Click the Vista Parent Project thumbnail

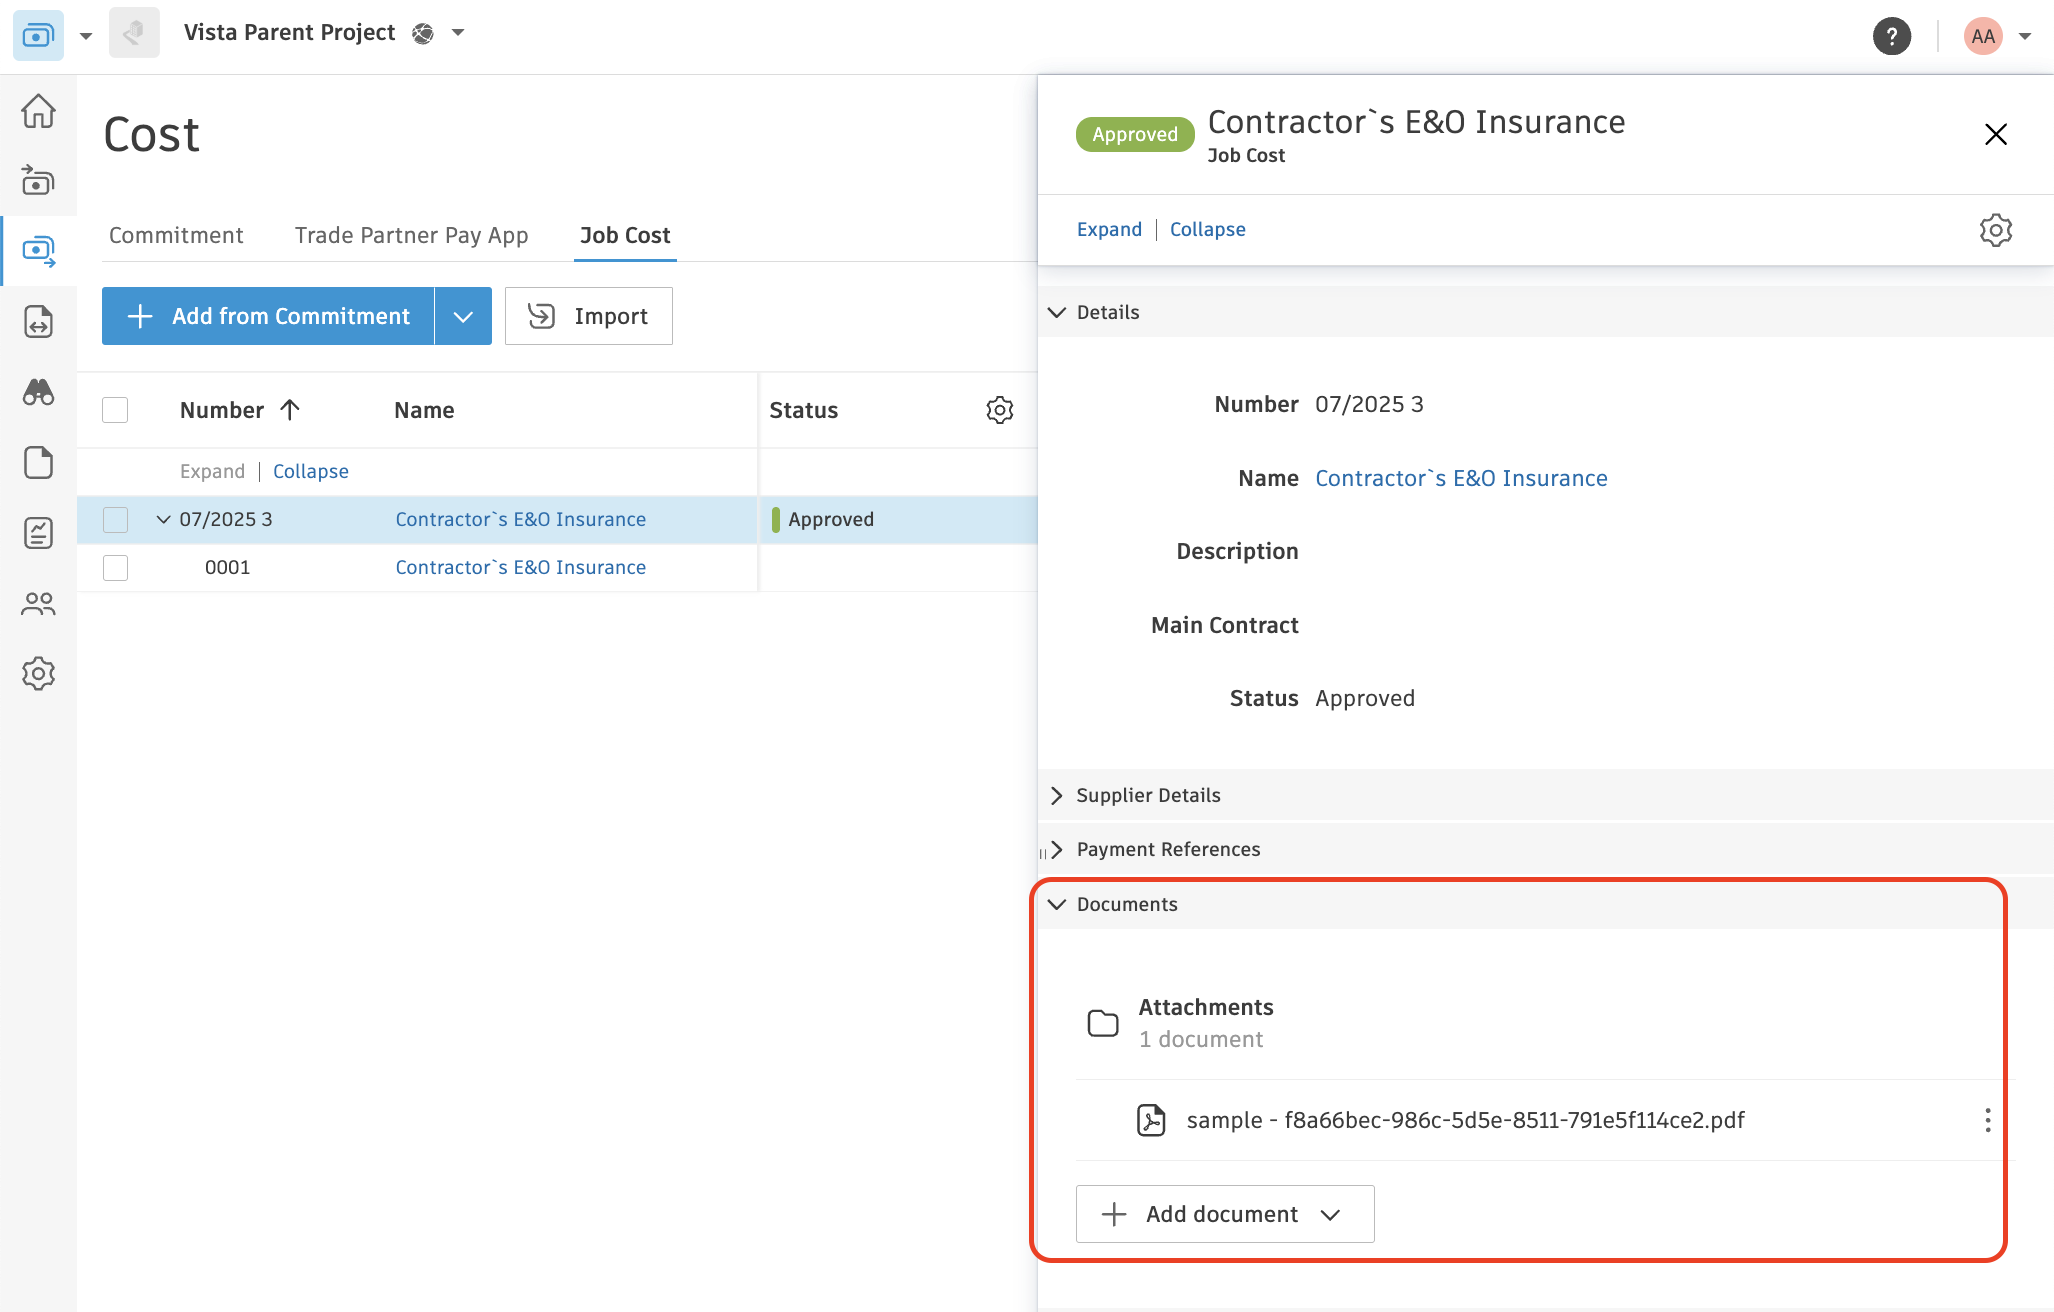[x=134, y=33]
